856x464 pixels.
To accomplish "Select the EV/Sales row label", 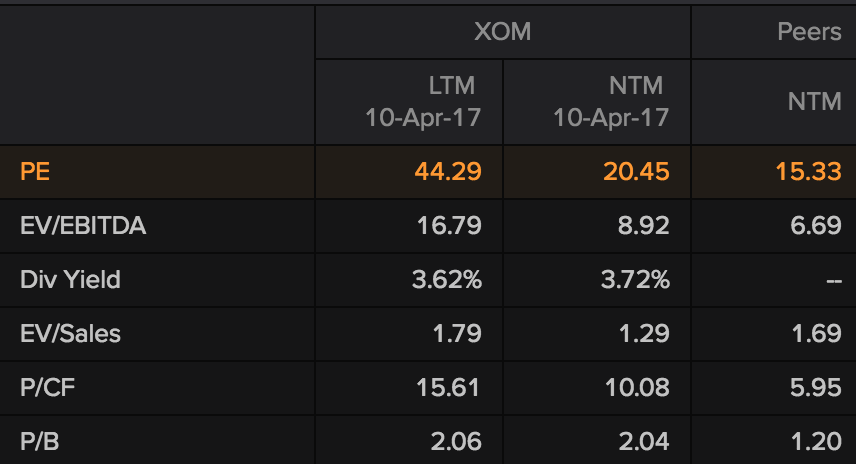I will [70, 334].
